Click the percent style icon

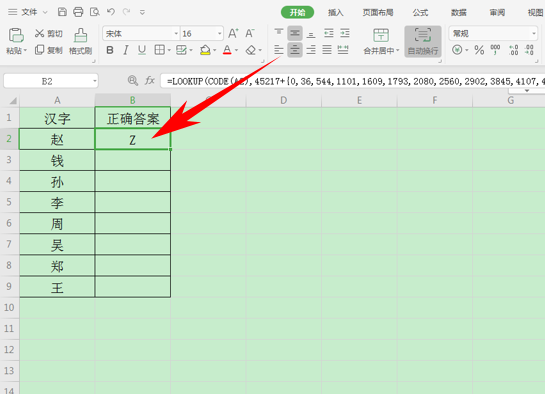pyautogui.click(x=479, y=50)
